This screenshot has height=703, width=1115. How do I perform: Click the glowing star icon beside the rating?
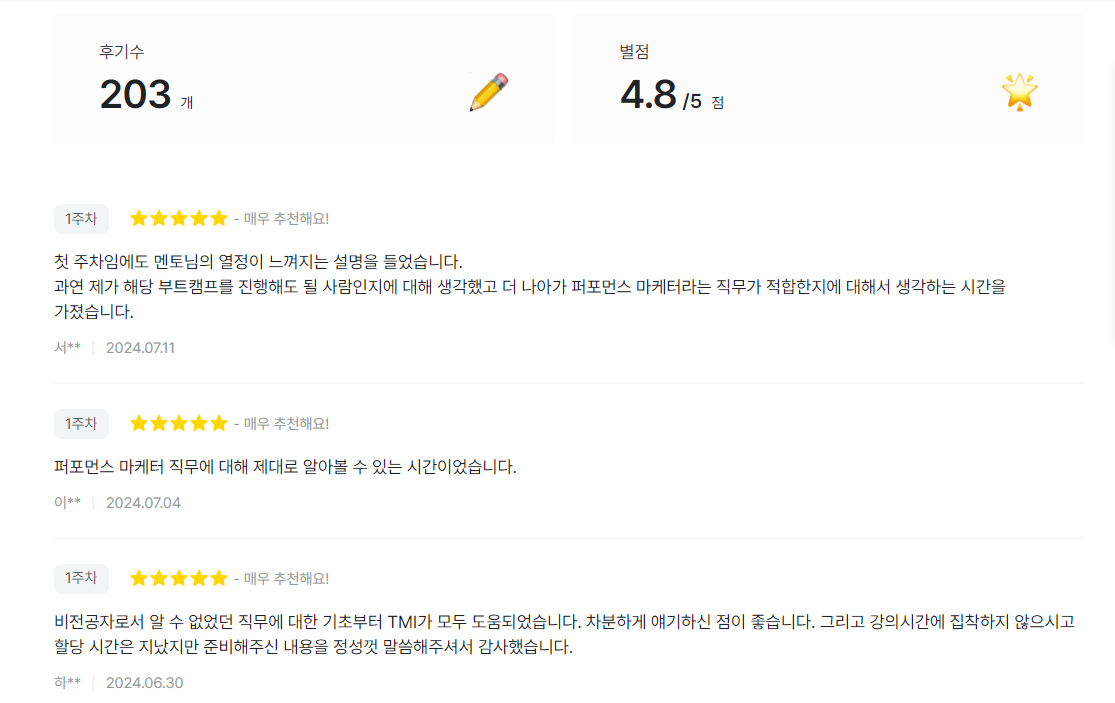(1019, 91)
